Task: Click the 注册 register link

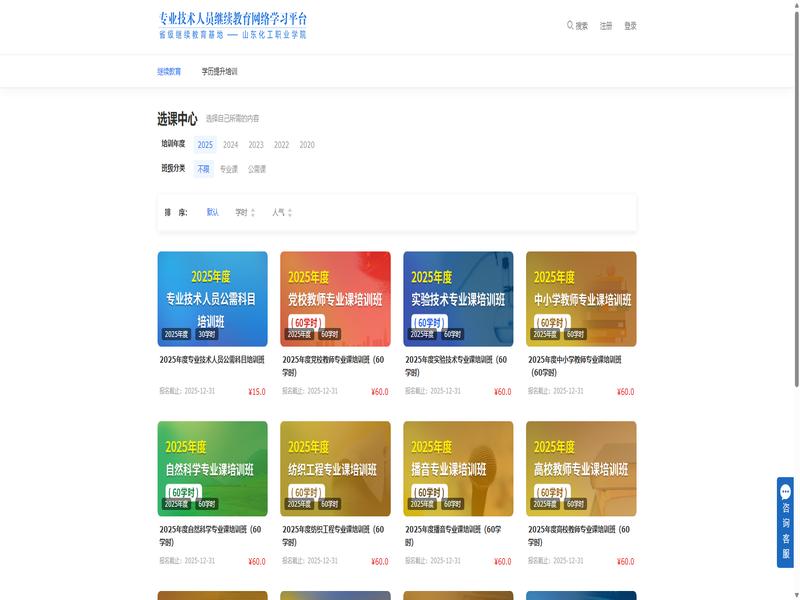Action: (606, 26)
